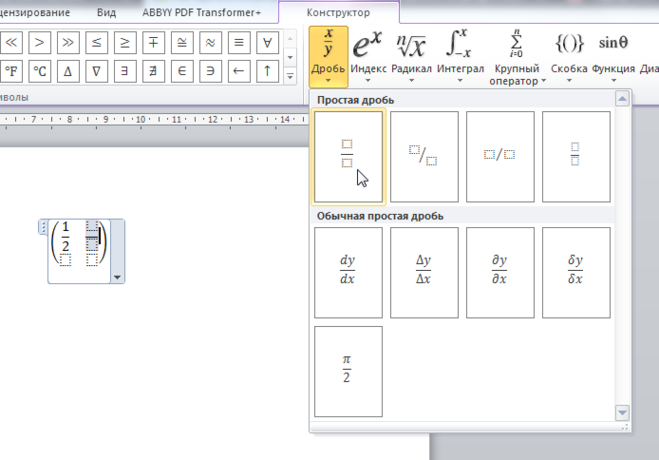Insert the partial ∂y over ∂x fraction
This screenshot has height=460, width=659.
(500, 273)
